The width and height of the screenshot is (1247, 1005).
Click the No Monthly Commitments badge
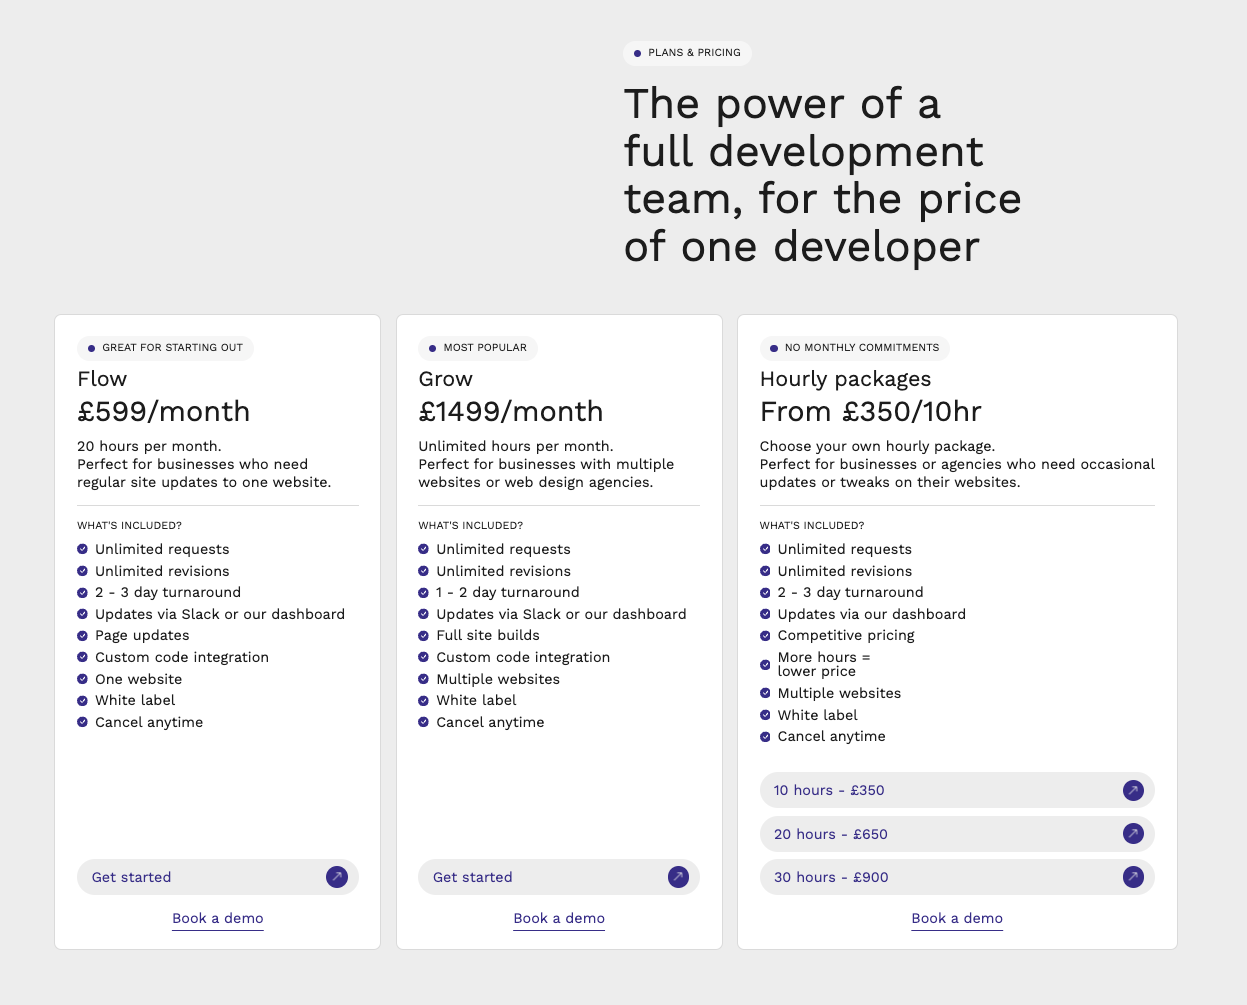855,348
